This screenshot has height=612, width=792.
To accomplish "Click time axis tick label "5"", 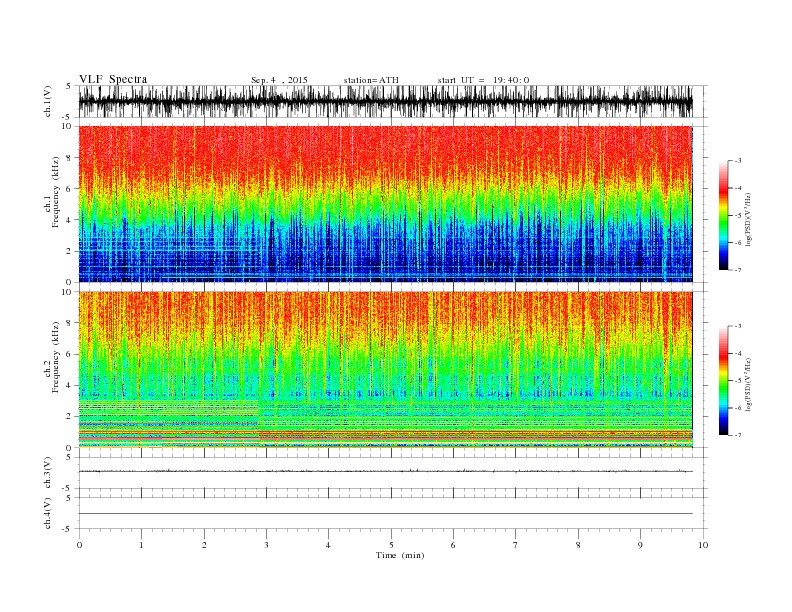I will [x=391, y=545].
